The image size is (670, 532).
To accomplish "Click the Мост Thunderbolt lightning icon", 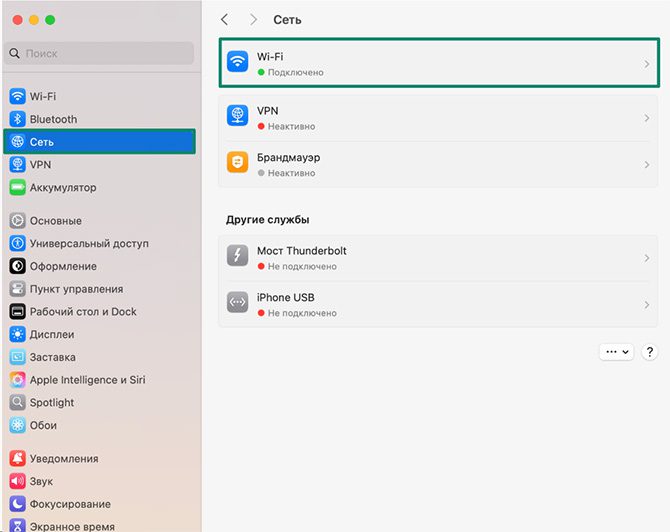I will point(238,256).
